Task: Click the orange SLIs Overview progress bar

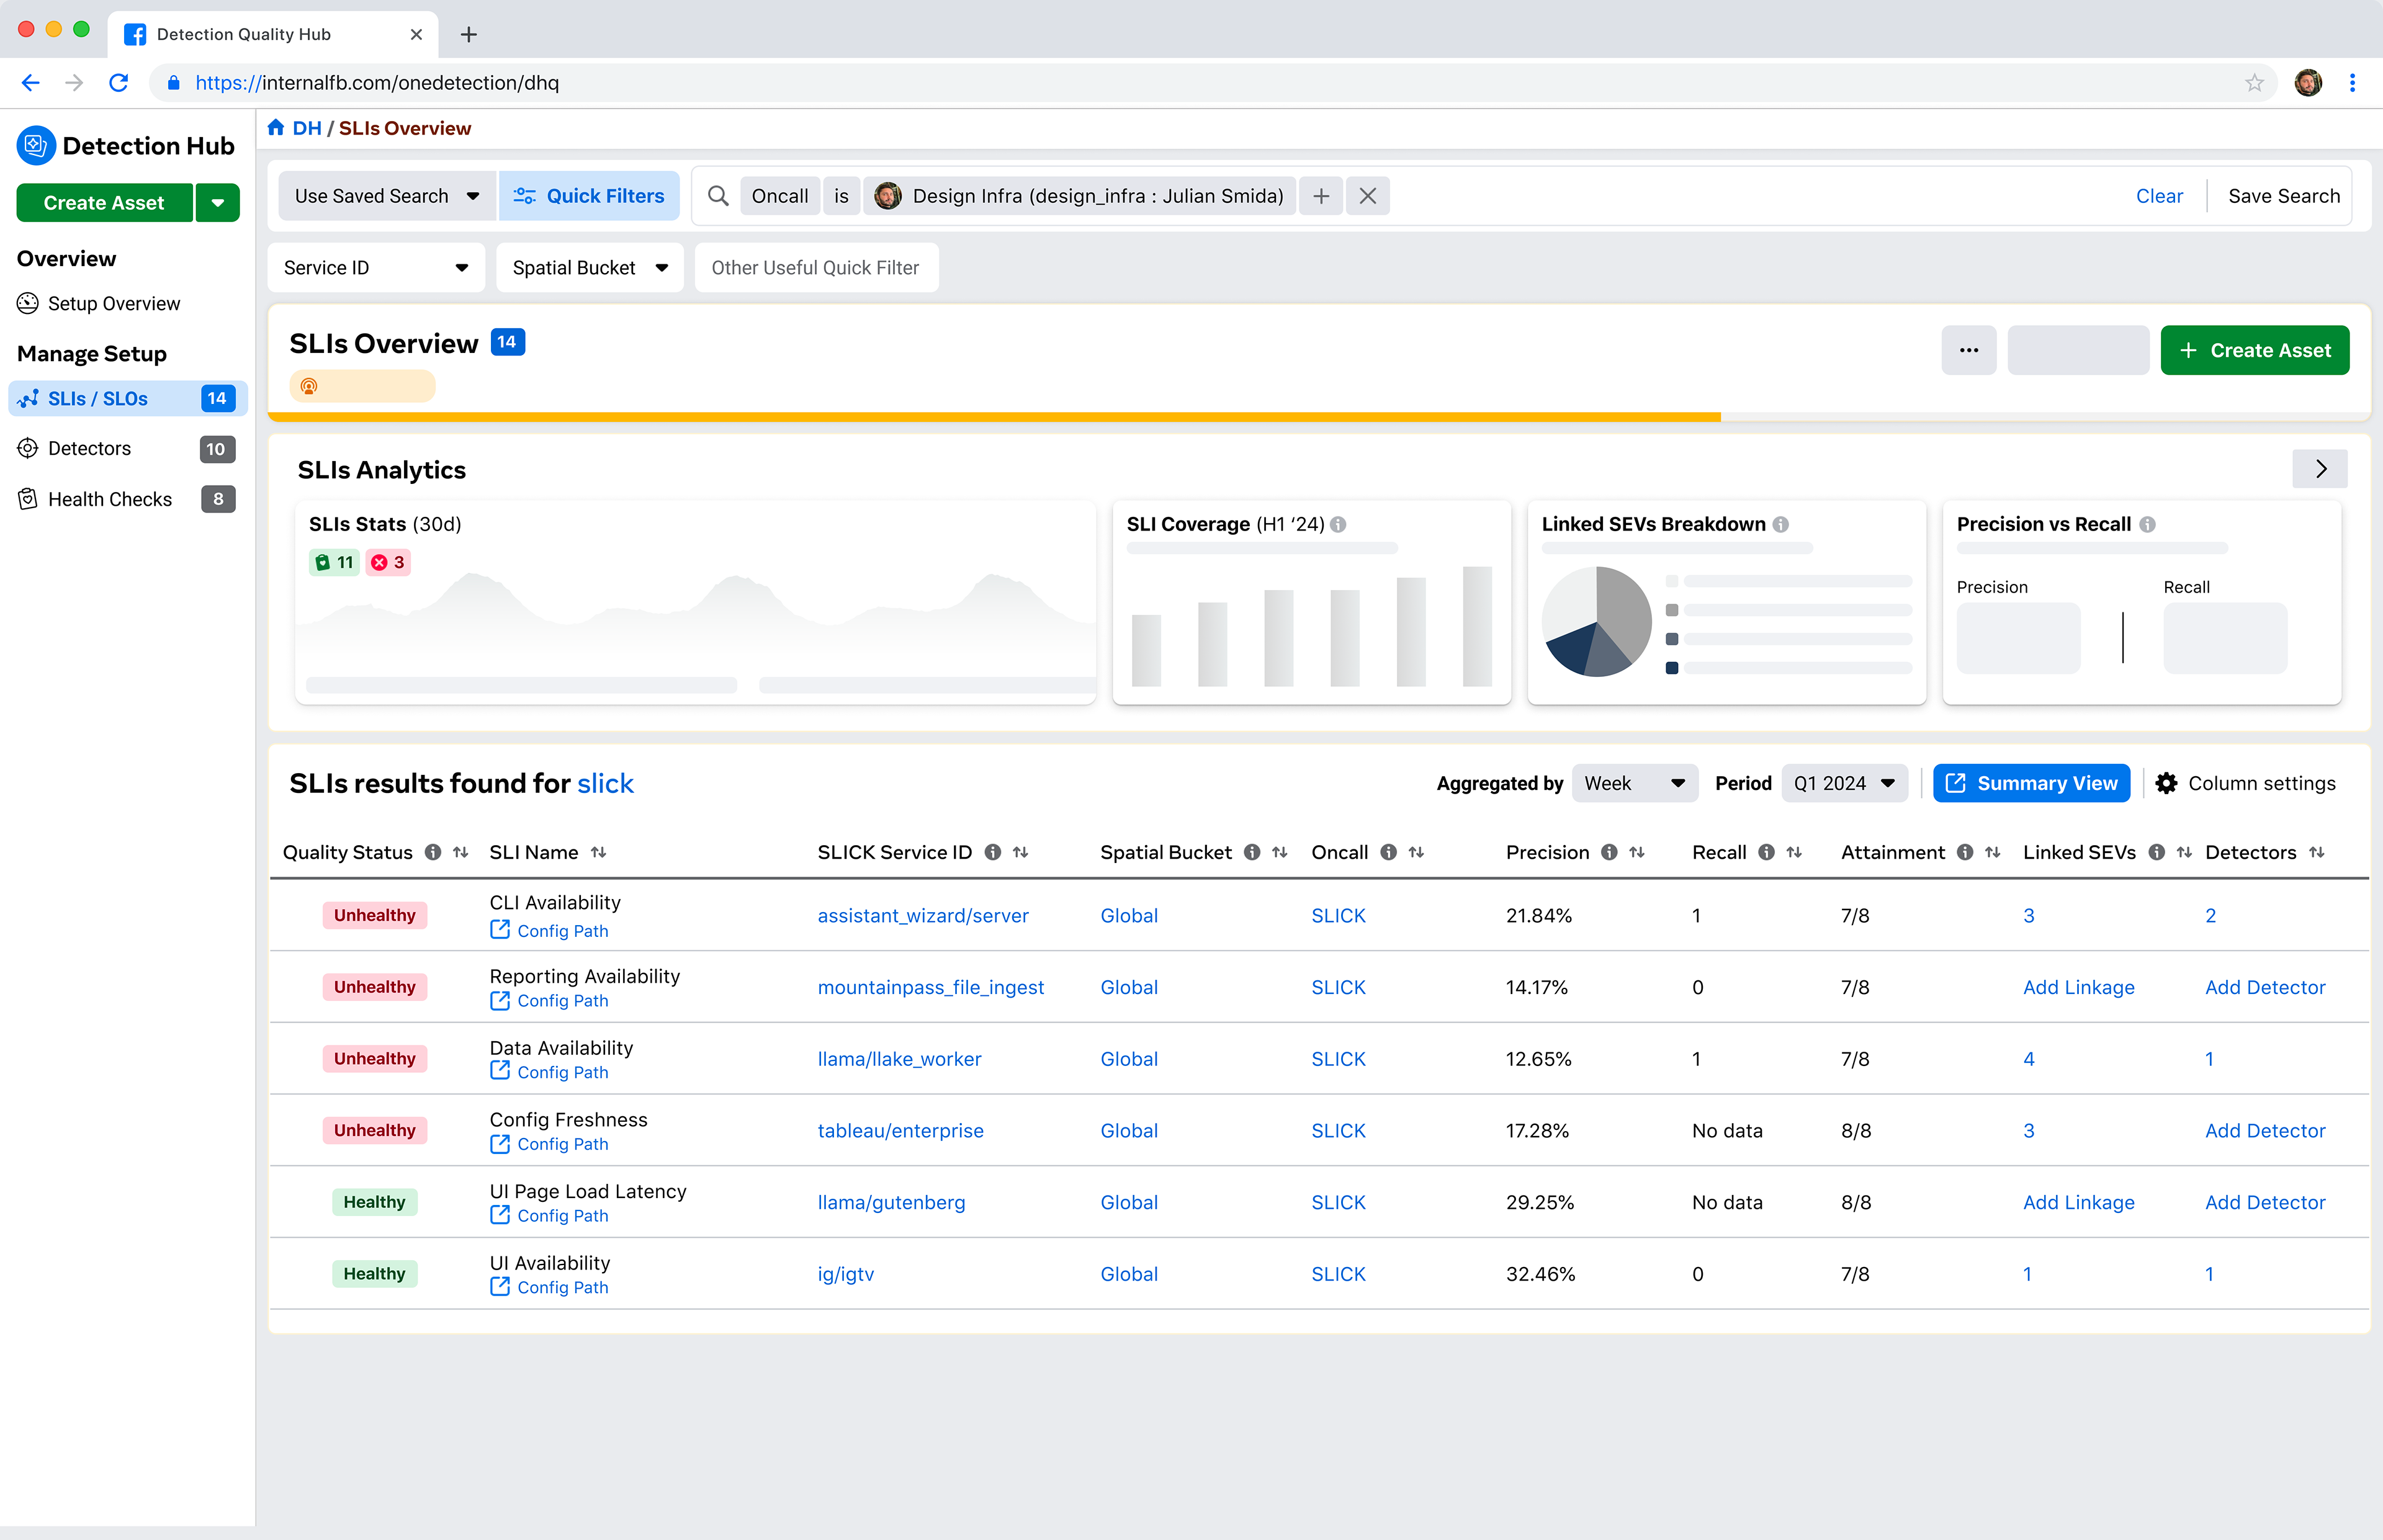Action: (994, 416)
